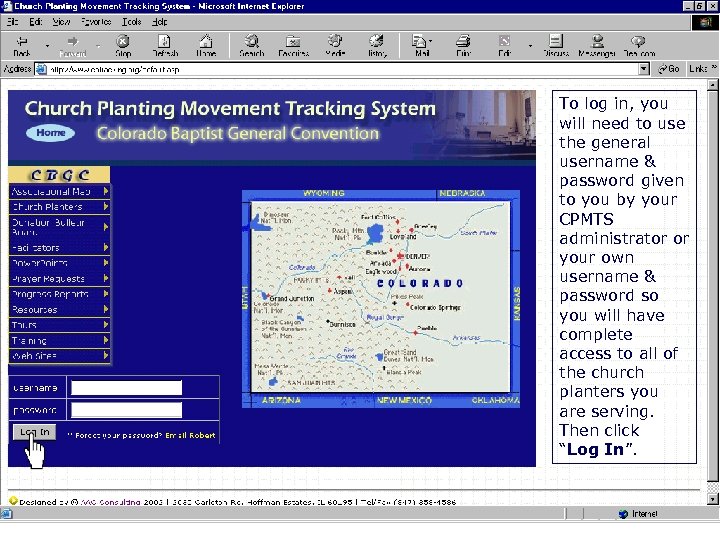The height and width of the screenshot is (540, 720).
Task: Click the Internet zone status bar icon
Action: (x=623, y=513)
